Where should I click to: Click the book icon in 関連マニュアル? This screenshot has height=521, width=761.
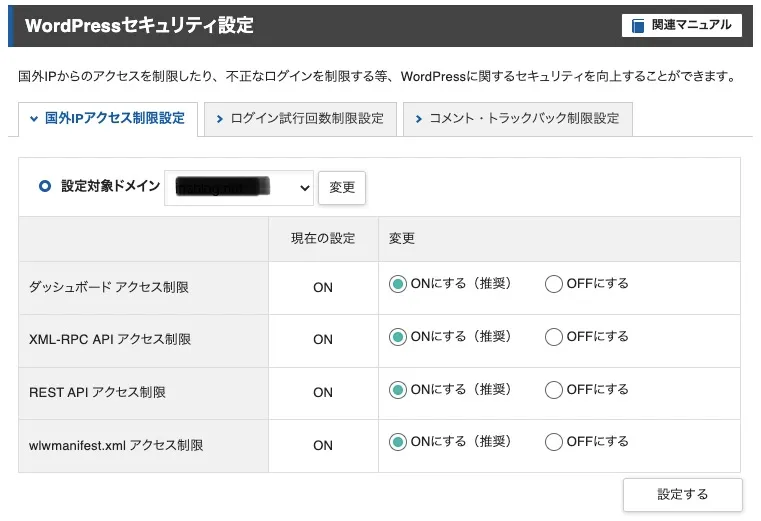tap(638, 25)
